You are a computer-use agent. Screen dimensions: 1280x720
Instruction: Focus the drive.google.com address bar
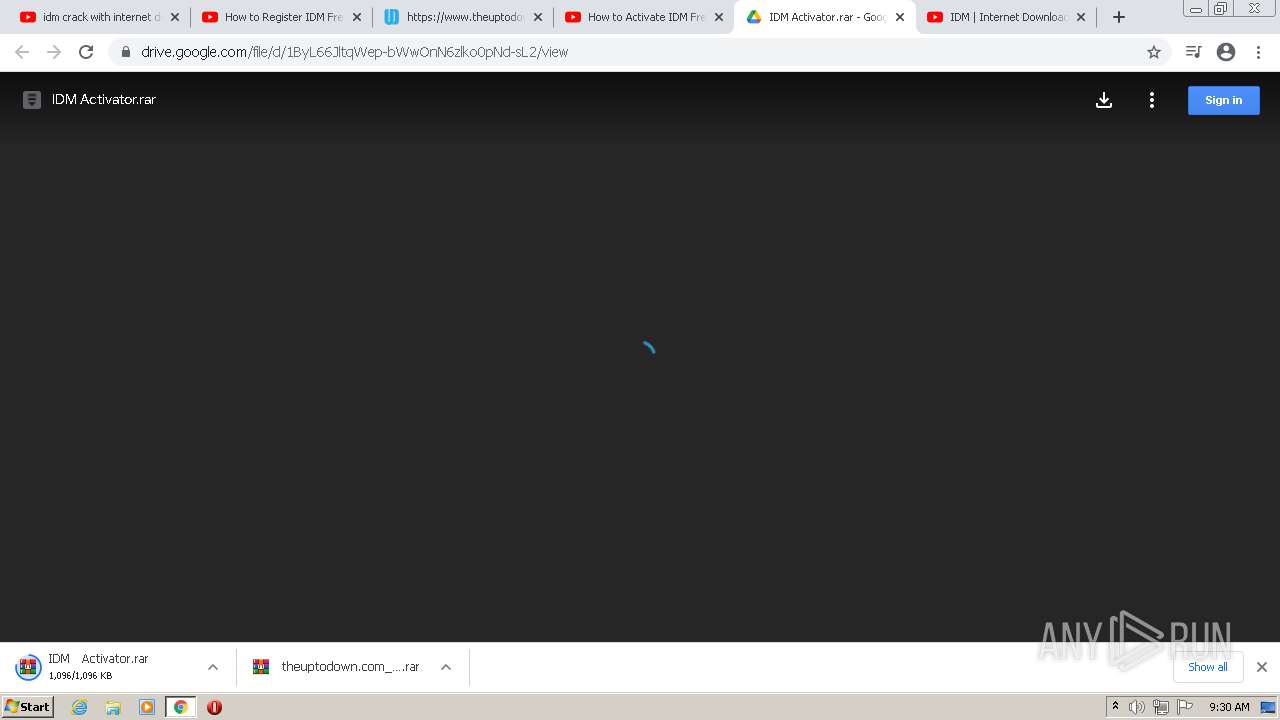tap(640, 52)
